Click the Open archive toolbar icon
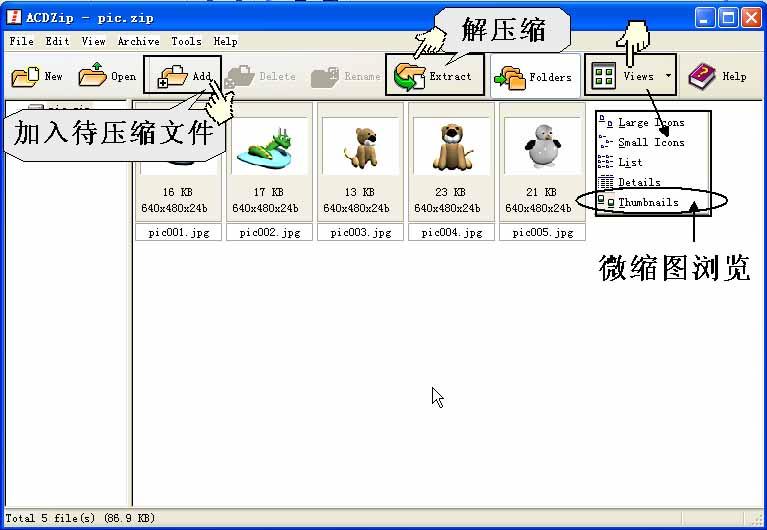 pos(93,76)
